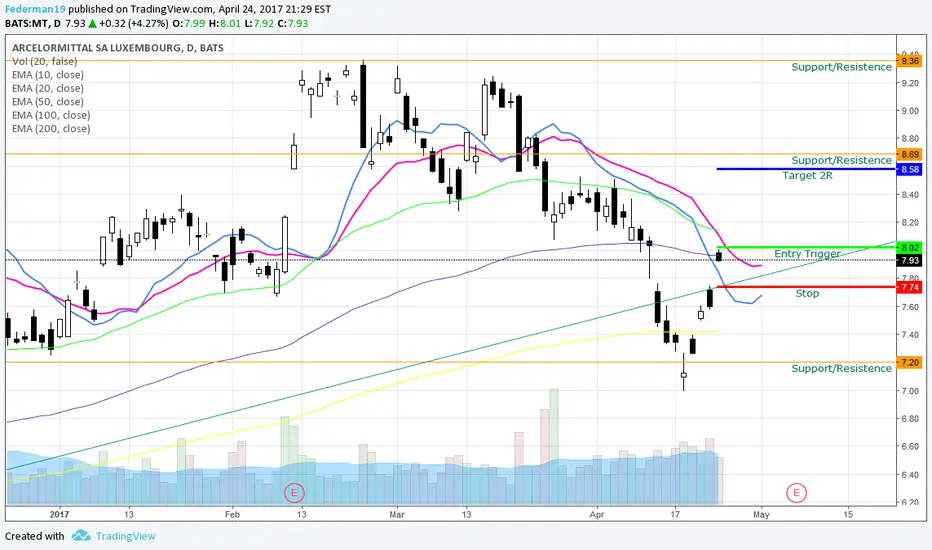Click the Apr date axis label
The height and width of the screenshot is (550, 932).
click(596, 514)
